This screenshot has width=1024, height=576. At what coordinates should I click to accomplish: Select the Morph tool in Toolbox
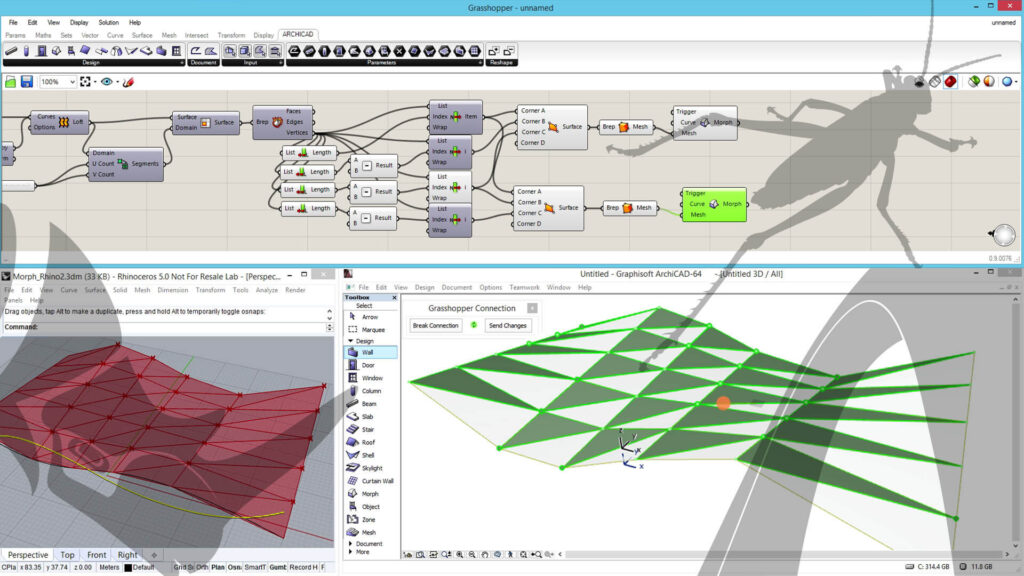(370, 494)
